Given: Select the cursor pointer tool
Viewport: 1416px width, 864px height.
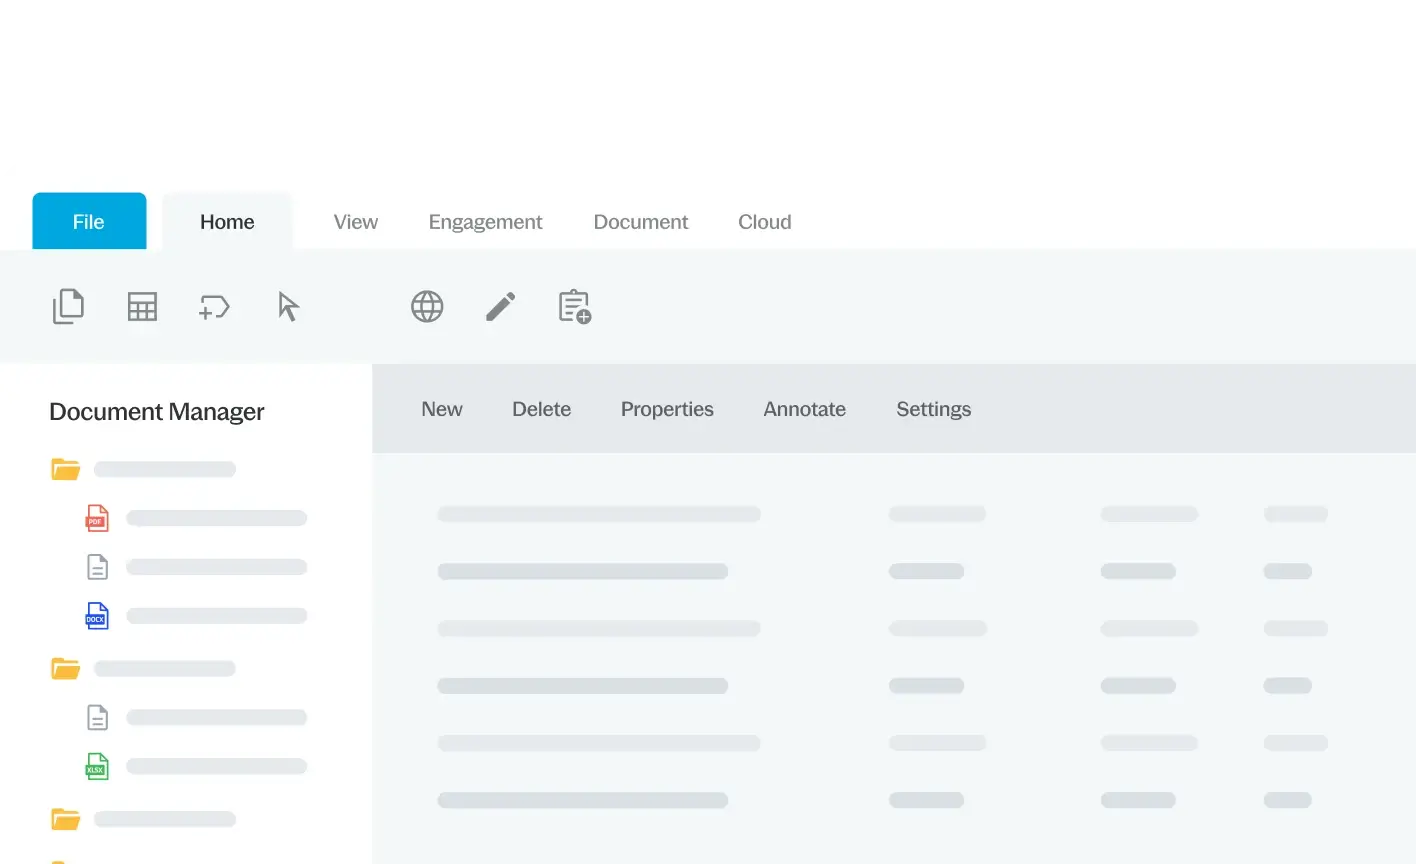Looking at the screenshot, I should click(288, 306).
